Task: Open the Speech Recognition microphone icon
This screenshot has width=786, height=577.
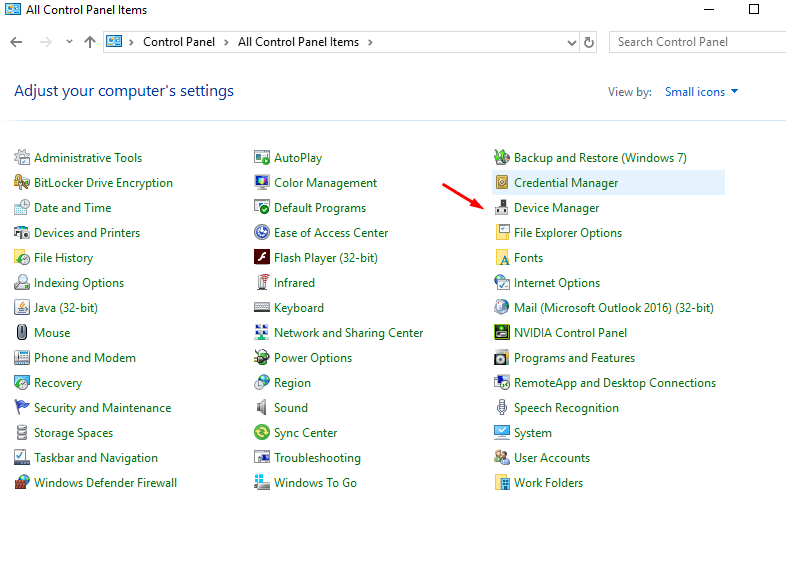Action: (502, 408)
